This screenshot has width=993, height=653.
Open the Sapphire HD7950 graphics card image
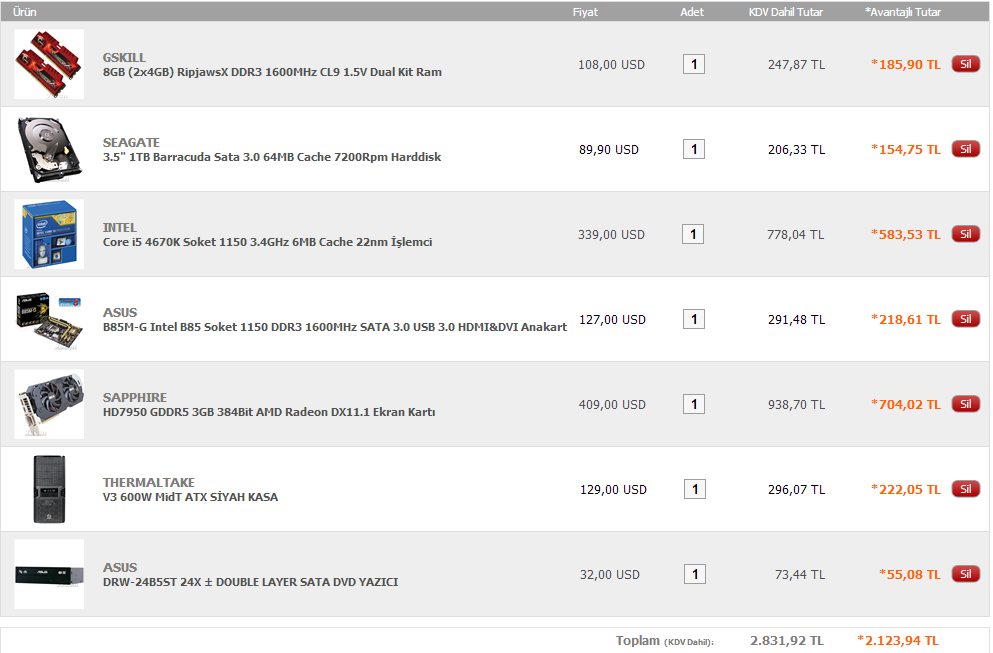(49, 404)
